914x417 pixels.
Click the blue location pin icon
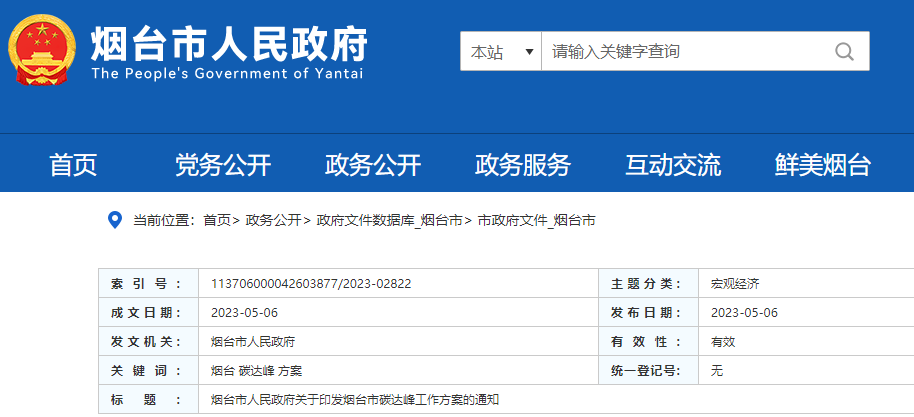pyautogui.click(x=115, y=220)
